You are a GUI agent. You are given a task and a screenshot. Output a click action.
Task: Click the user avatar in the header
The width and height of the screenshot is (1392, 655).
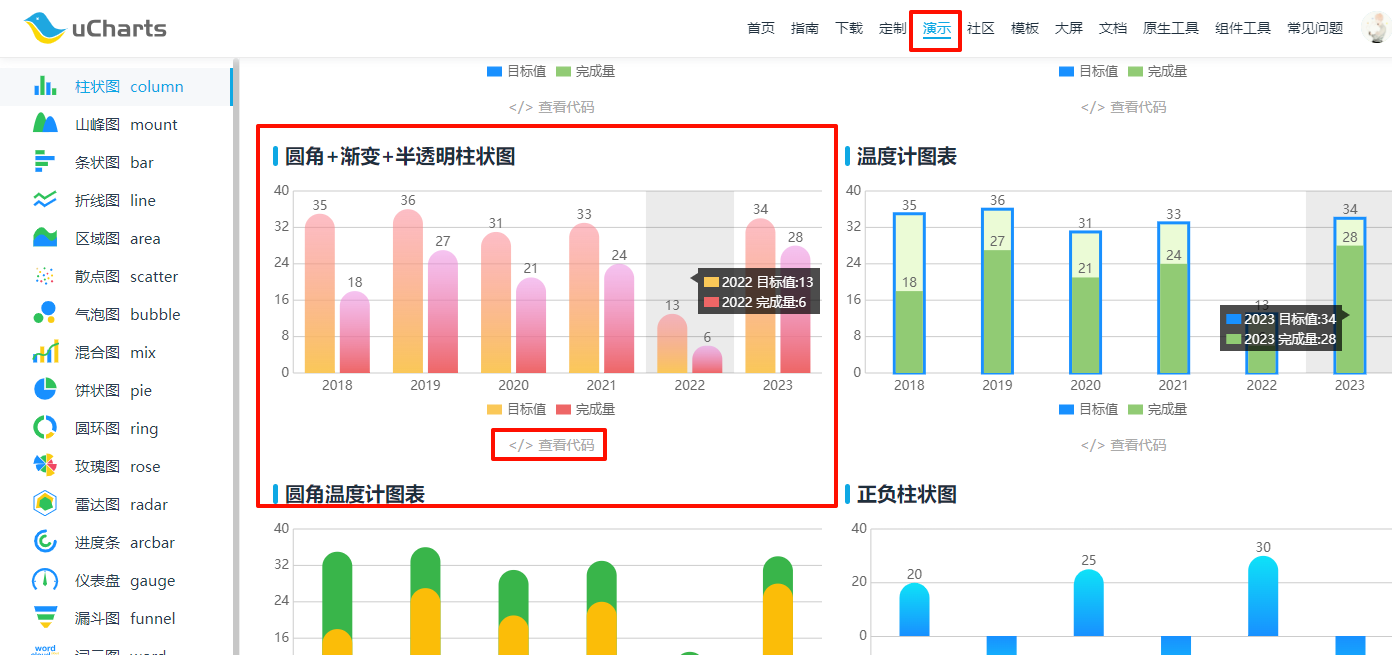pos(1376,28)
